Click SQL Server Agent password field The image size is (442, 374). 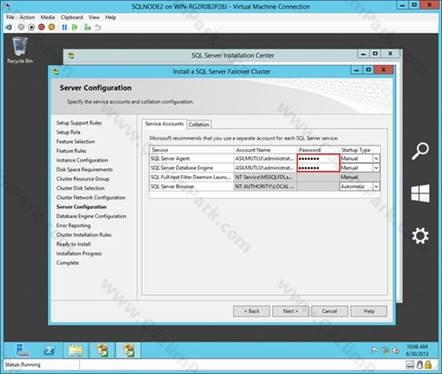pyautogui.click(x=318, y=159)
